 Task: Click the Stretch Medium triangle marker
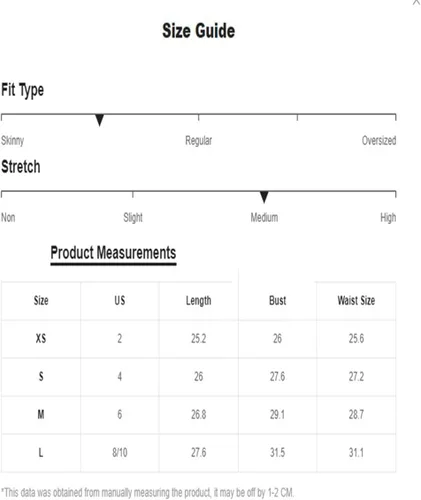point(264,197)
